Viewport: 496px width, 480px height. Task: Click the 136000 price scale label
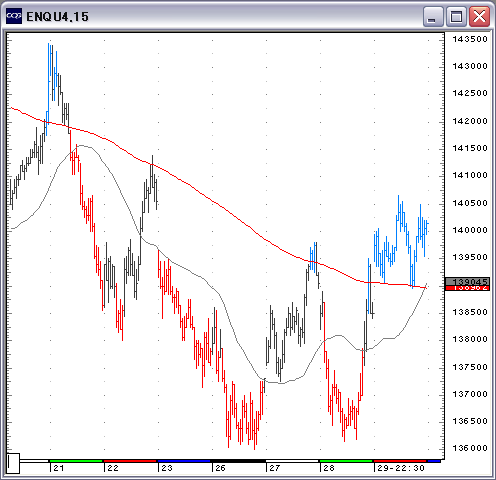(470, 448)
